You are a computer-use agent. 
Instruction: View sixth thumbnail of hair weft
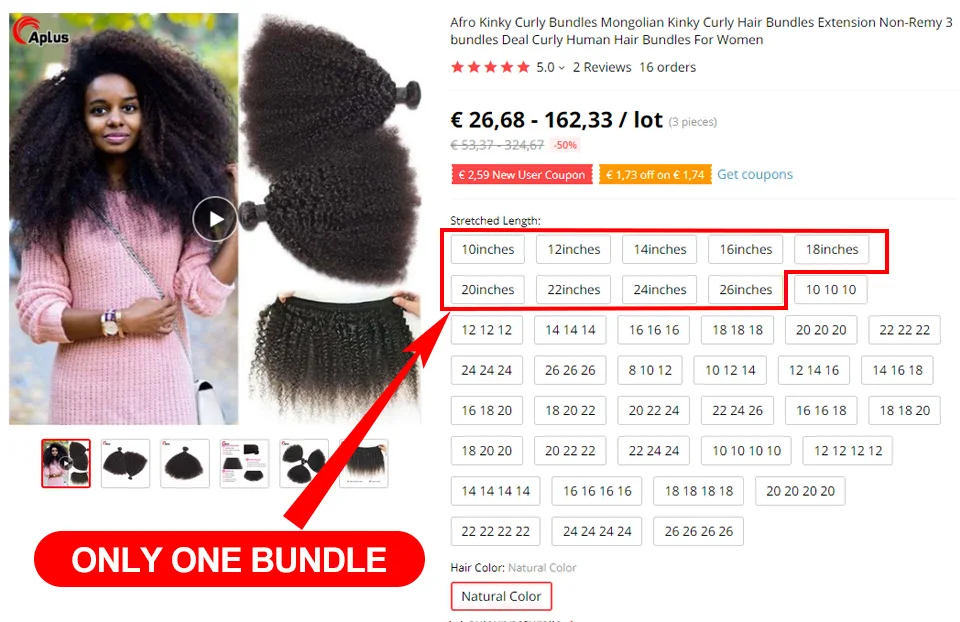tap(364, 463)
